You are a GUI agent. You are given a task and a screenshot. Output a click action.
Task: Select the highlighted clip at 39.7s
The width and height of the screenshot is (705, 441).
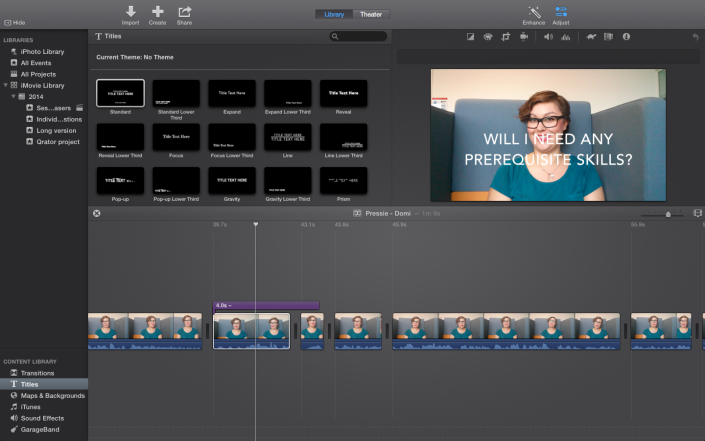[x=251, y=331]
